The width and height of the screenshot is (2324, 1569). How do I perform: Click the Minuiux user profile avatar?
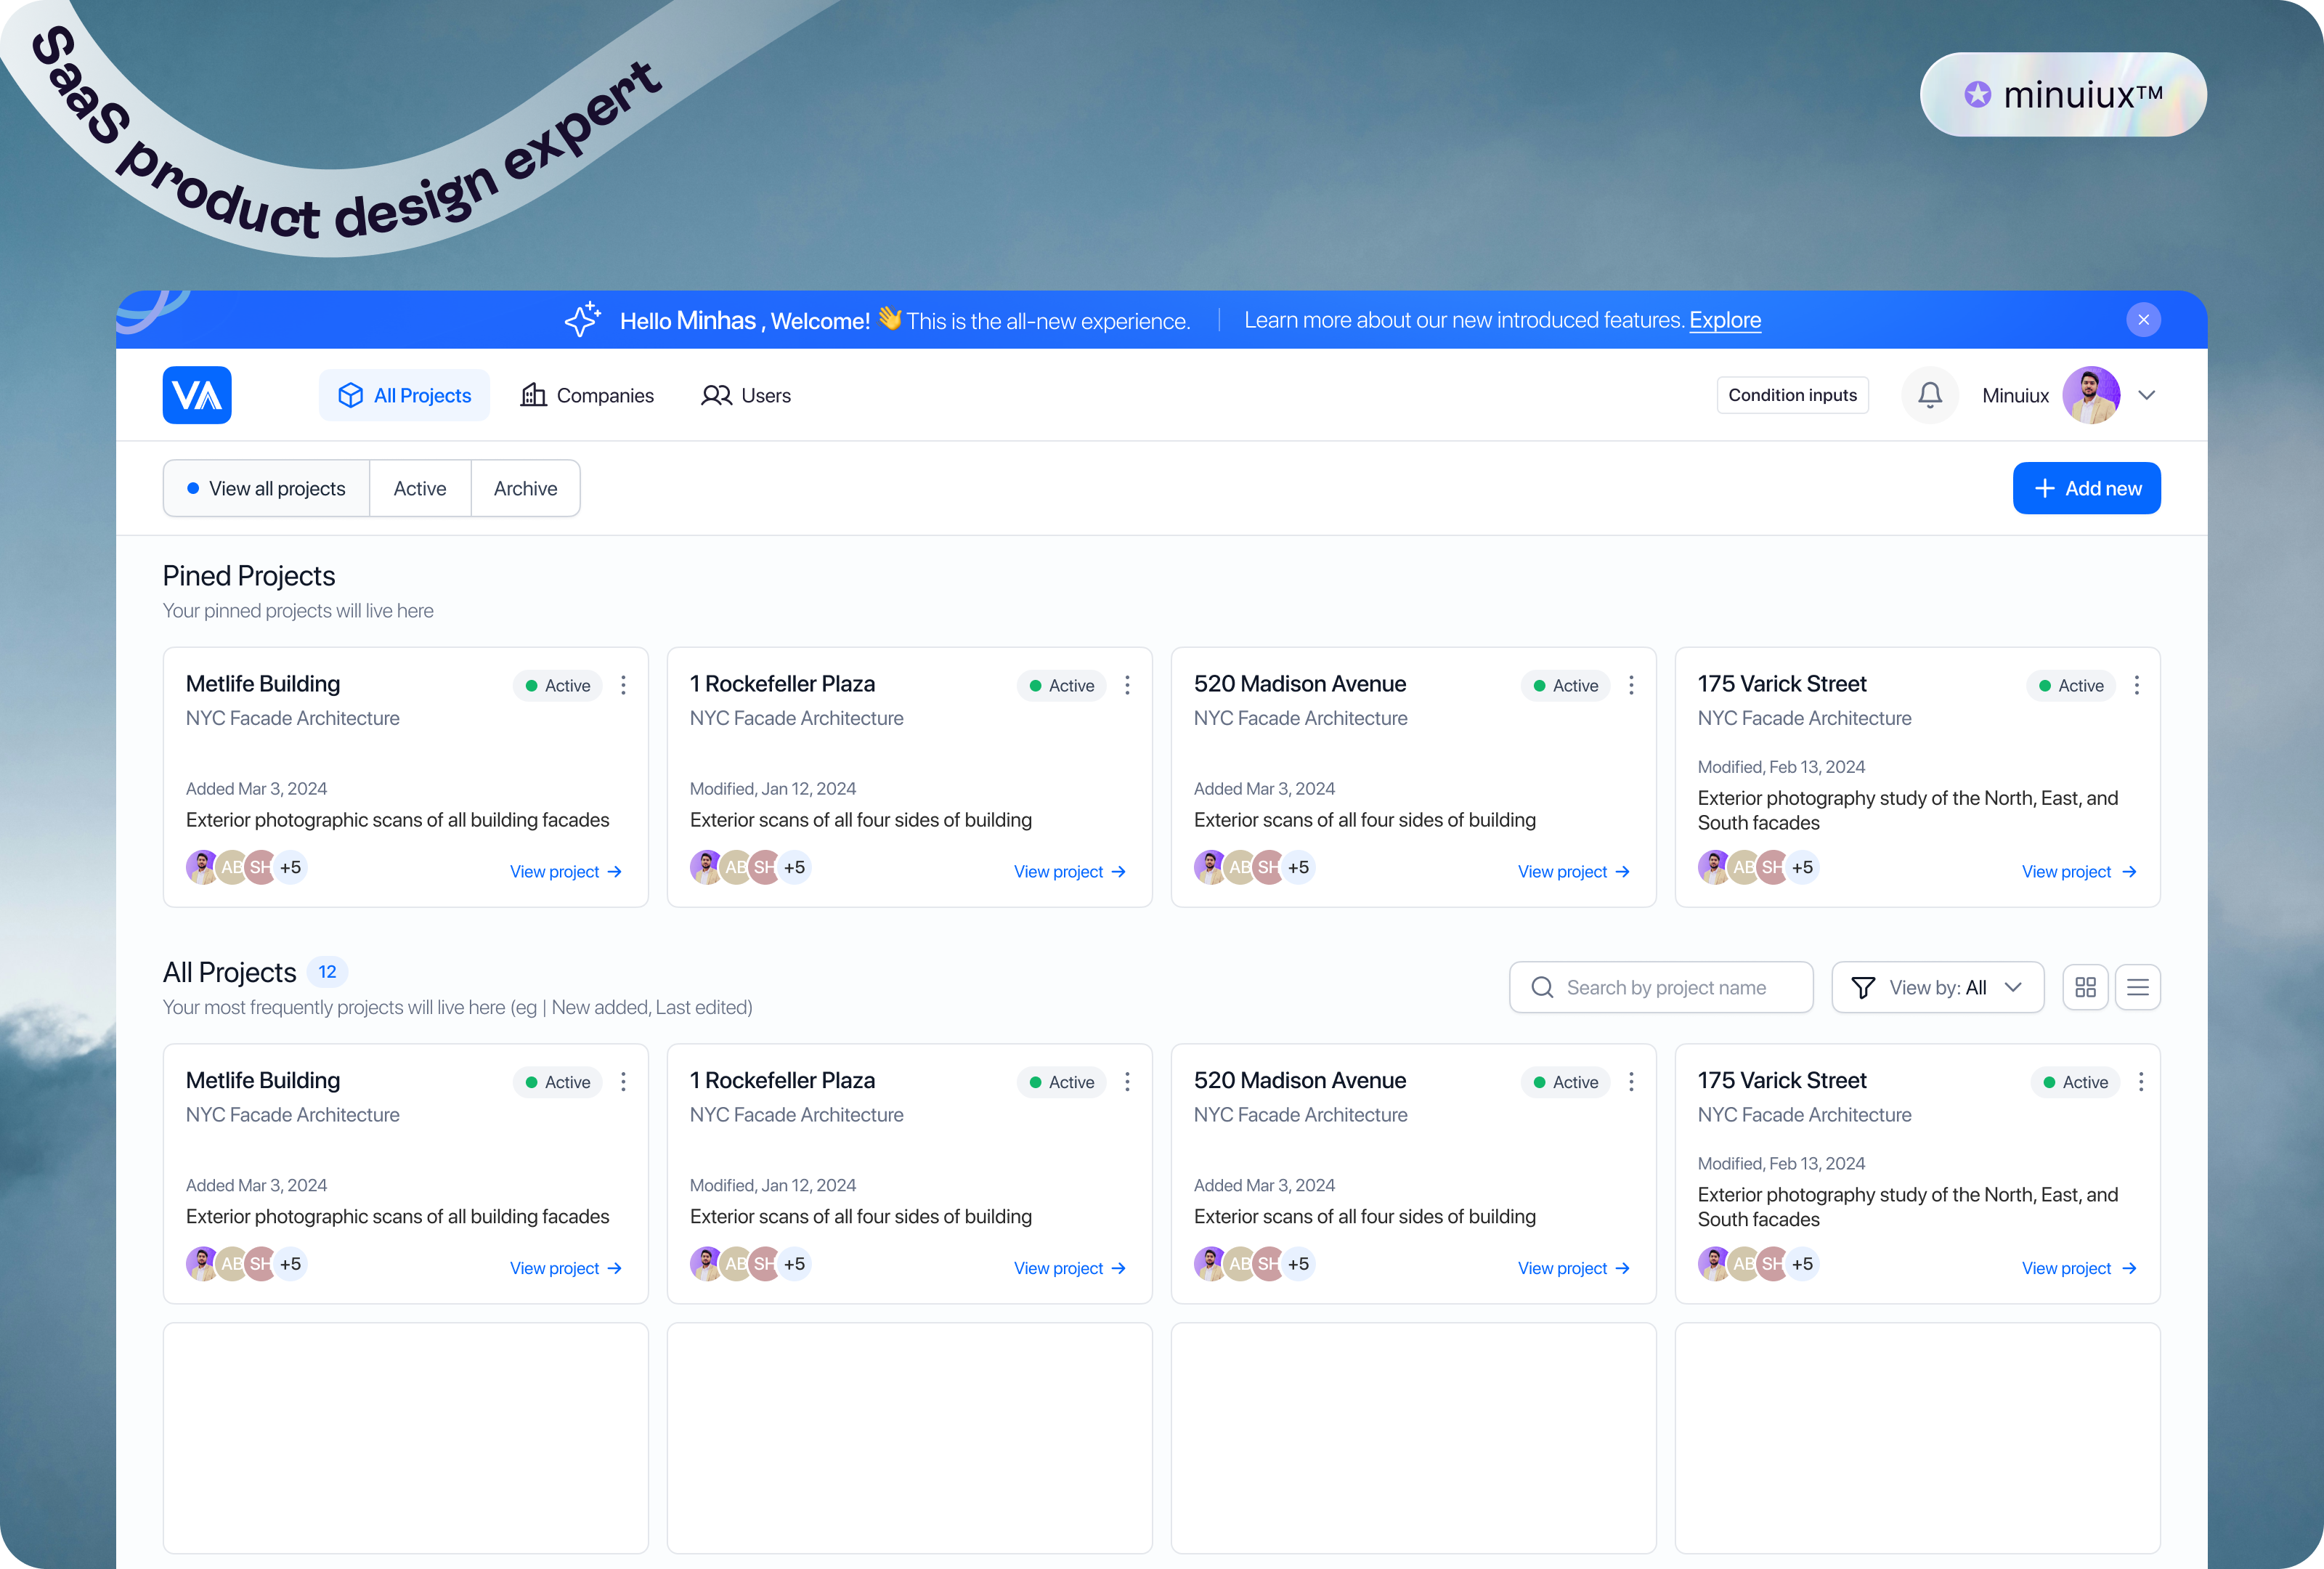click(2090, 395)
